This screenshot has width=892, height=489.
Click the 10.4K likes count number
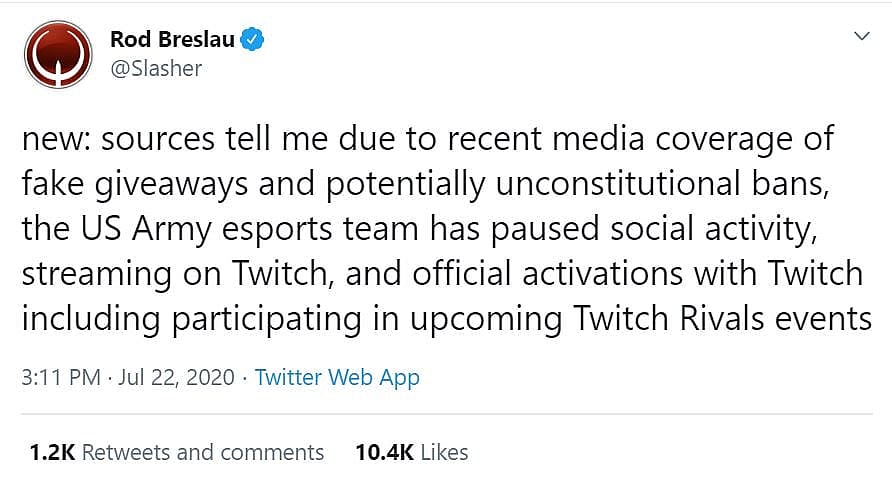point(384,452)
